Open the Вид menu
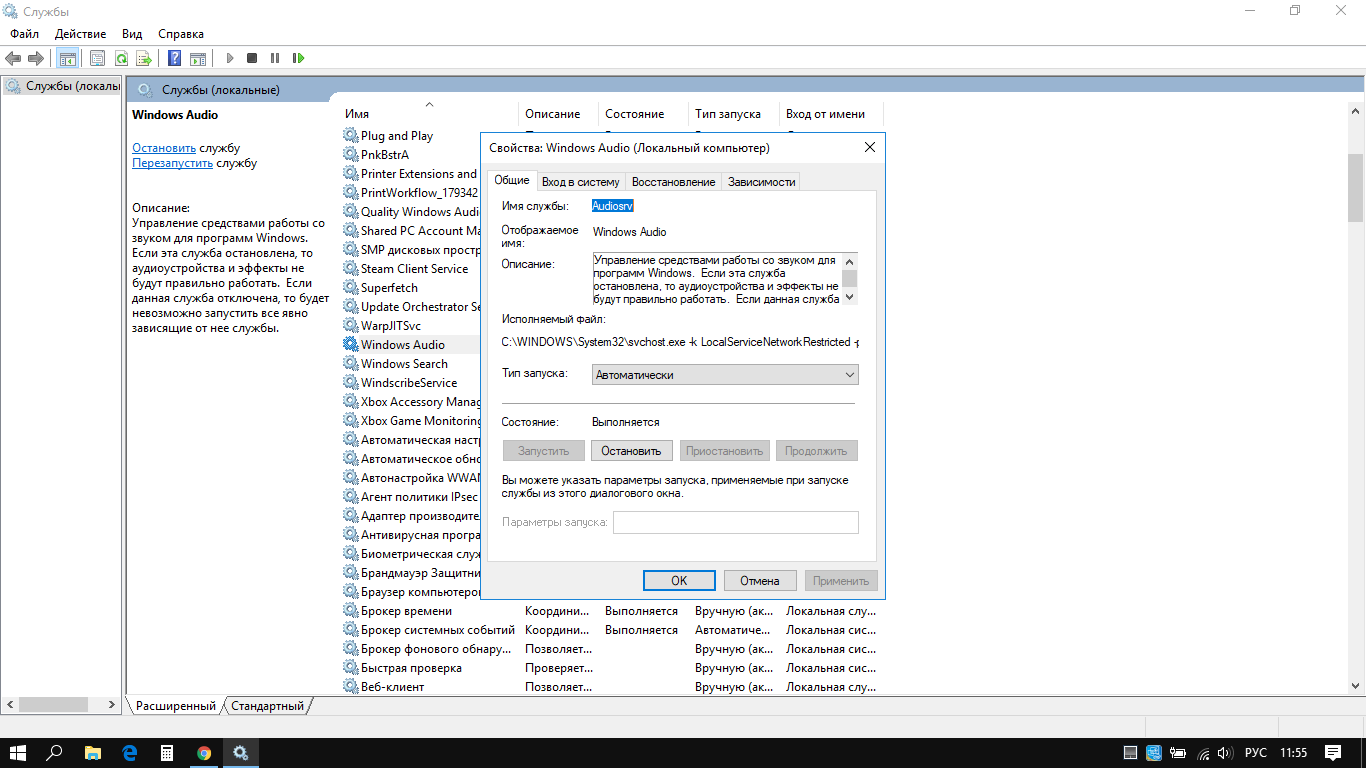The image size is (1366, 768). [x=132, y=34]
